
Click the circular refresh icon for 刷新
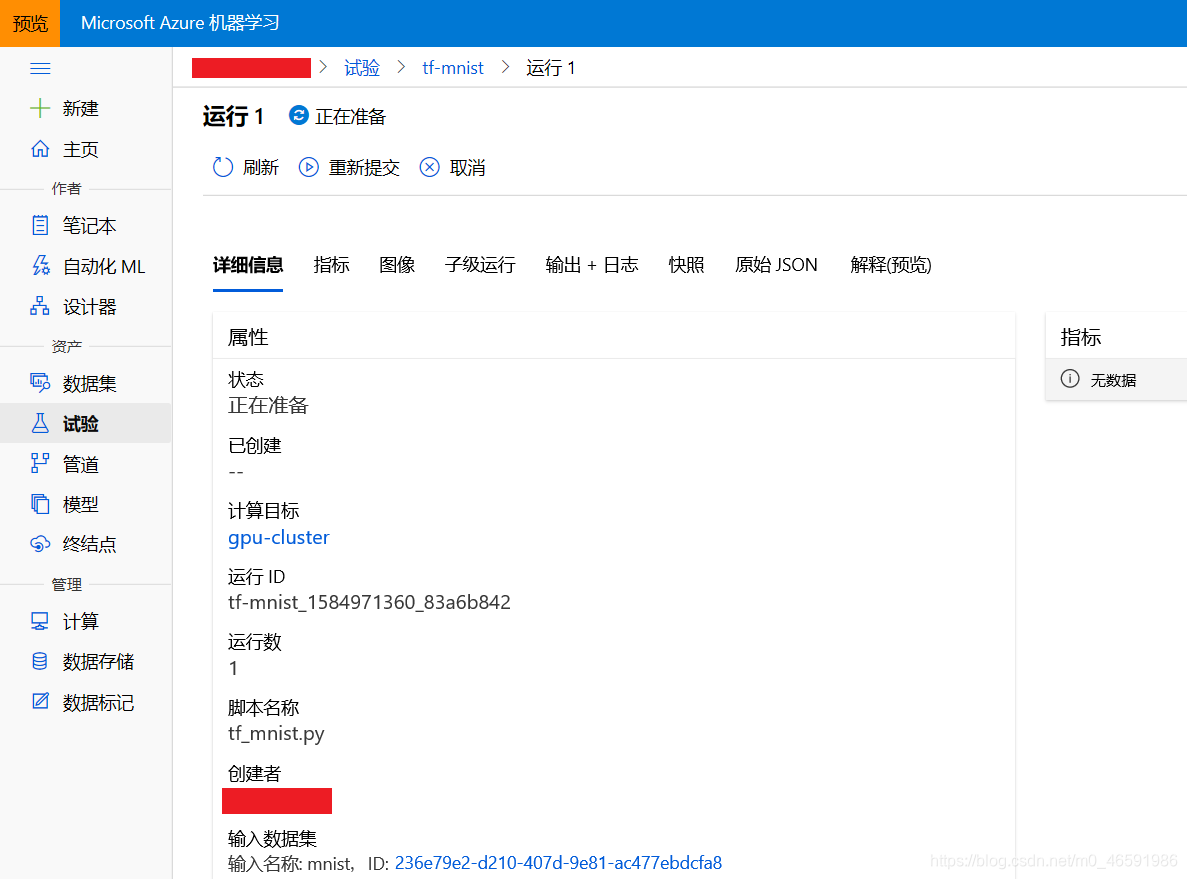pos(223,167)
